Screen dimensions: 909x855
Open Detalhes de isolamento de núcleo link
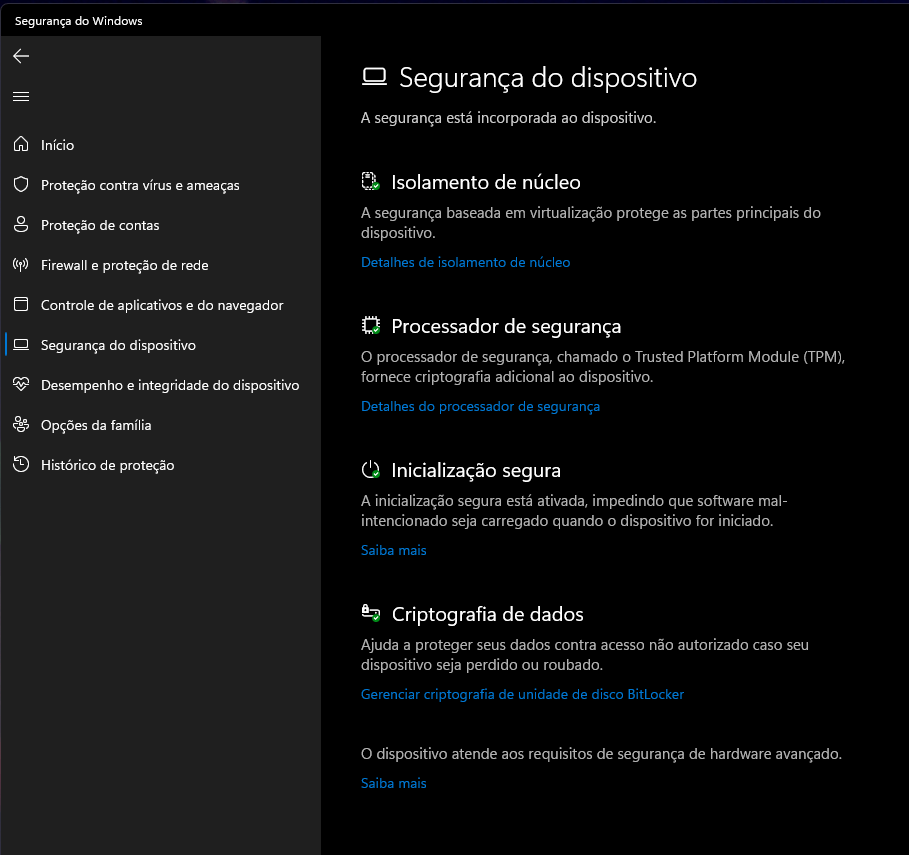pos(466,263)
